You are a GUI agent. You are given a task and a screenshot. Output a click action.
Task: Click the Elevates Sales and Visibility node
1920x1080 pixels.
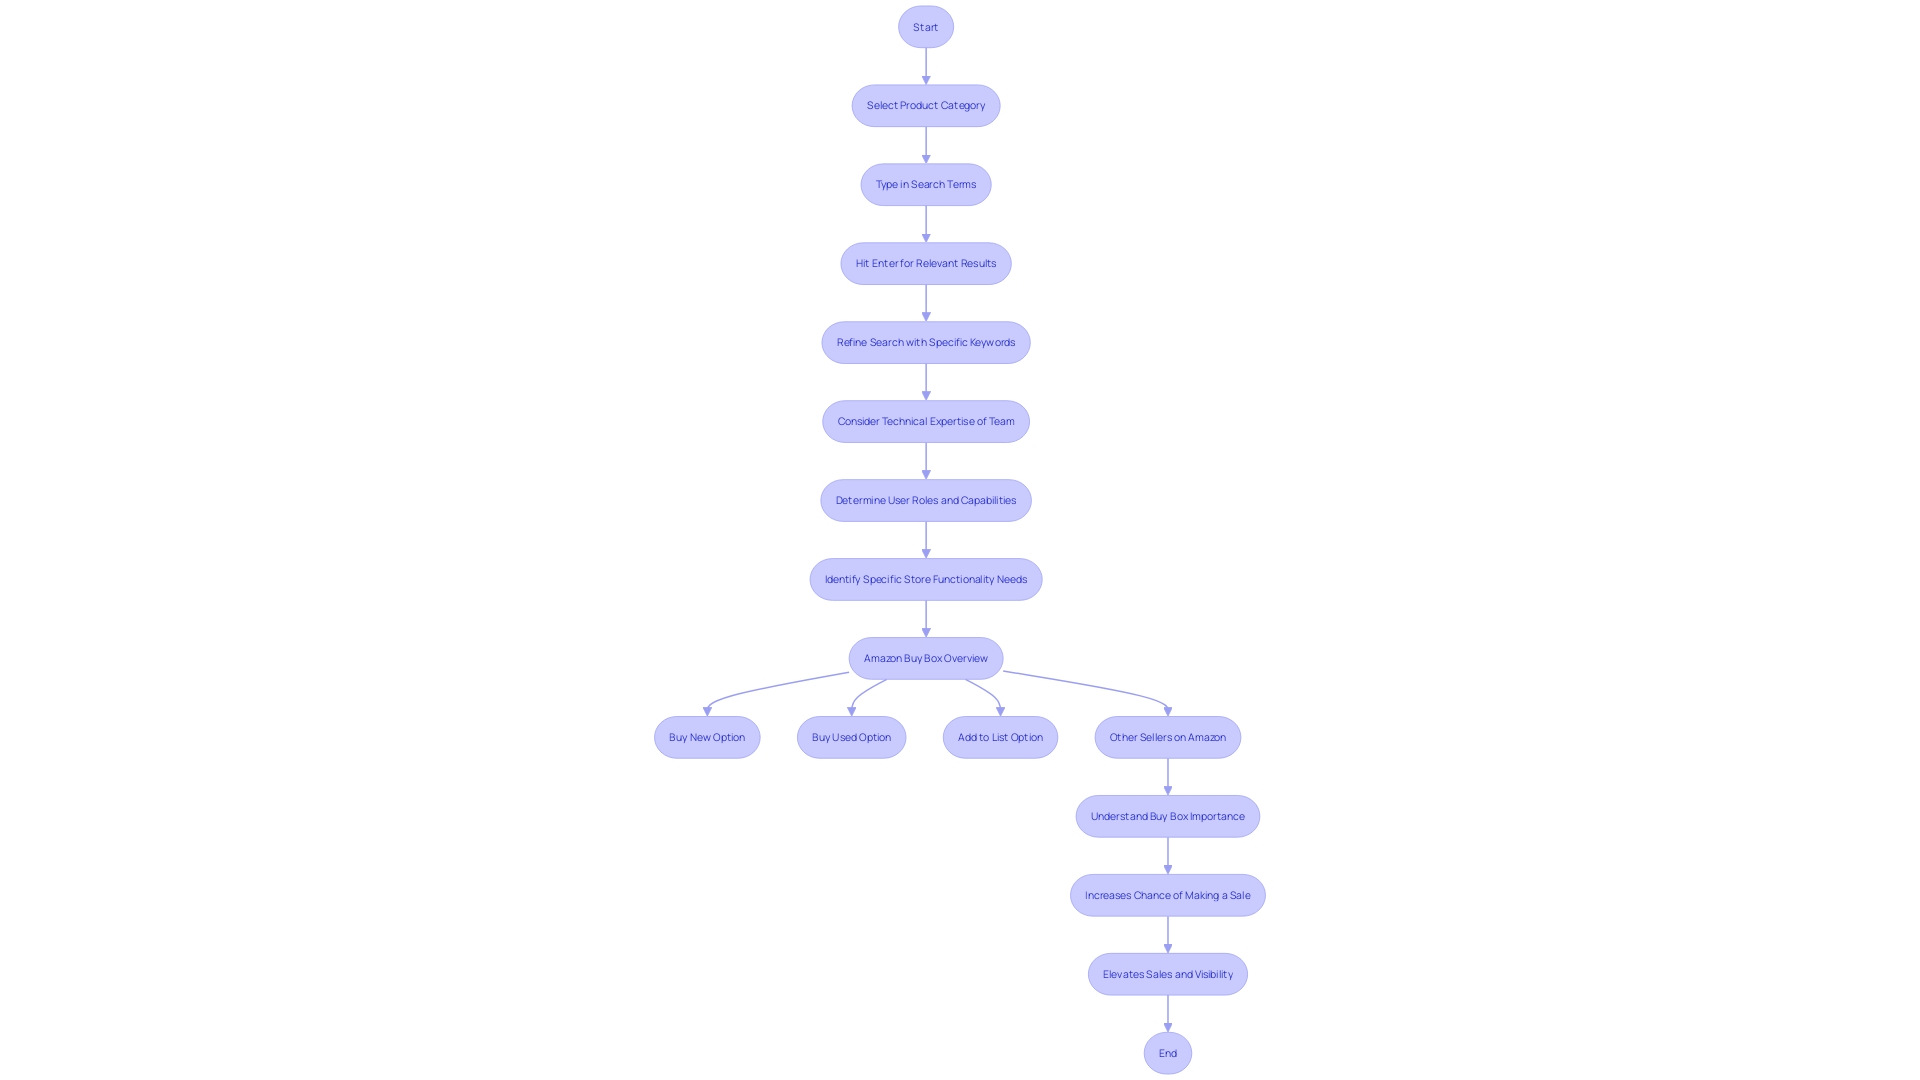[1167, 973]
